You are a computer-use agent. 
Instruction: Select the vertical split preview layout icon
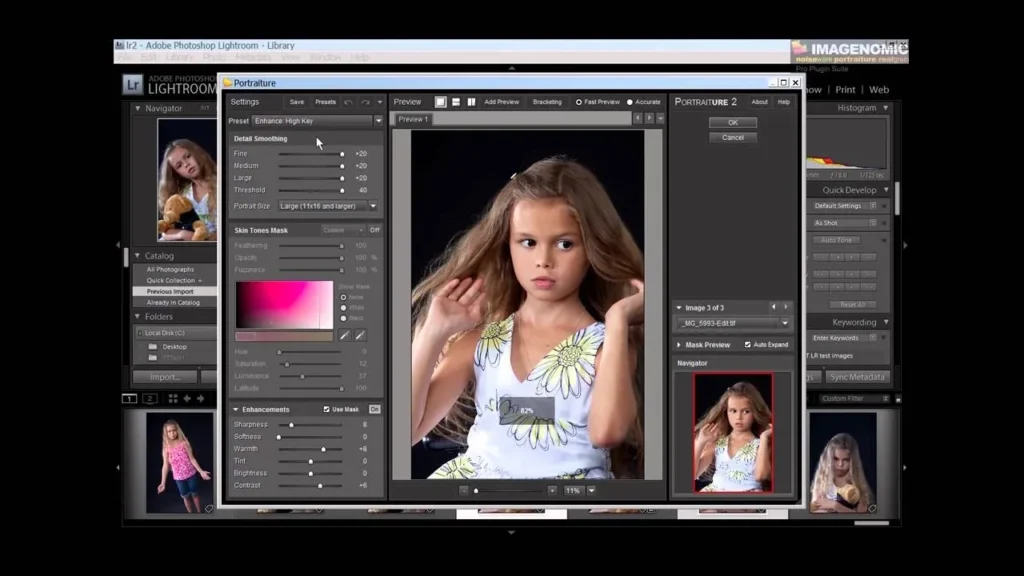[471, 102]
